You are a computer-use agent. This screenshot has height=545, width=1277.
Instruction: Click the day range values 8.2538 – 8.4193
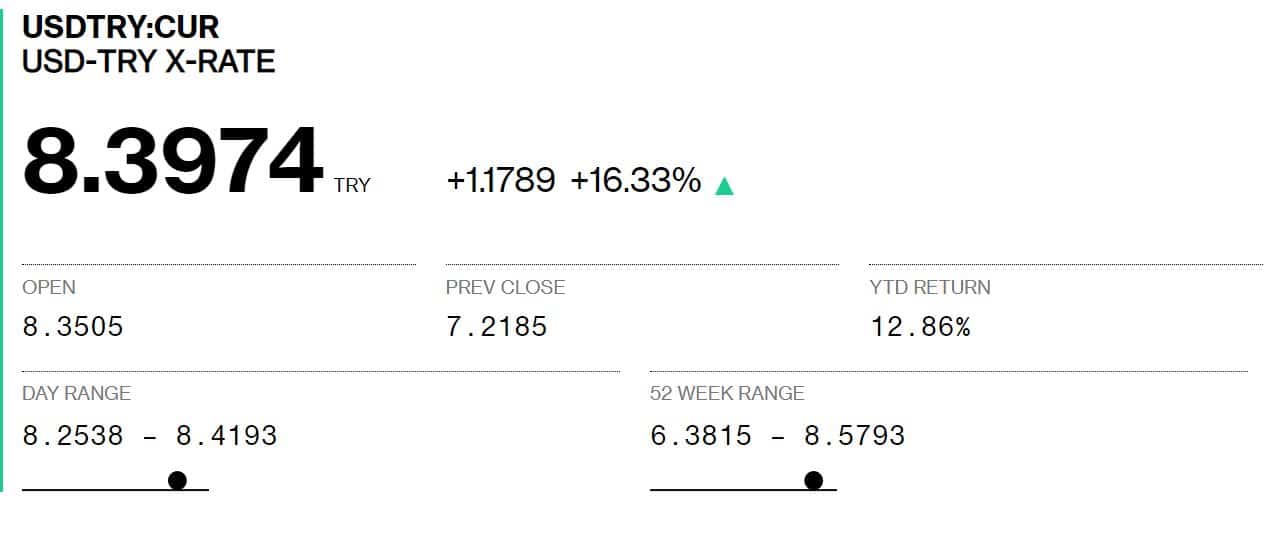click(150, 436)
